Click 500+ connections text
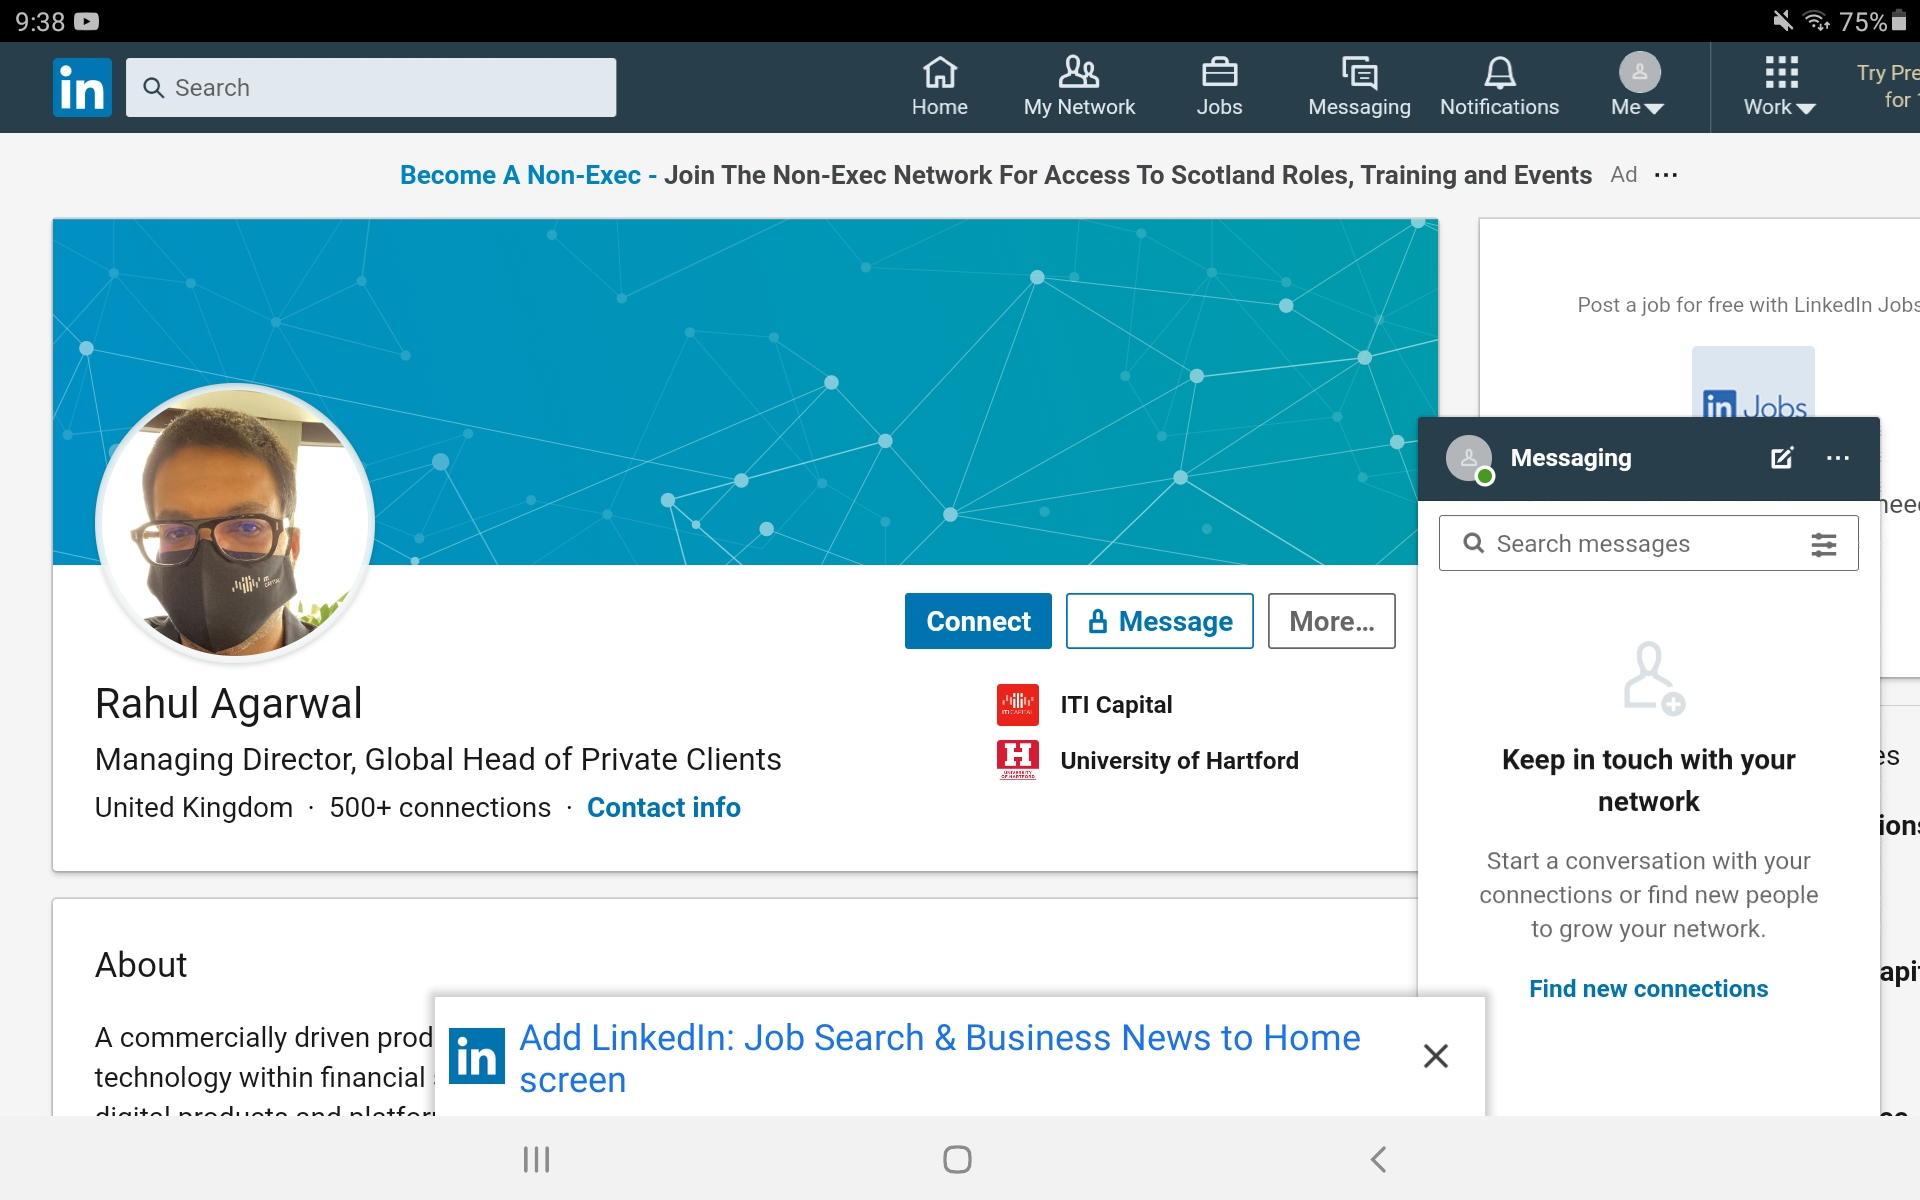 point(440,807)
